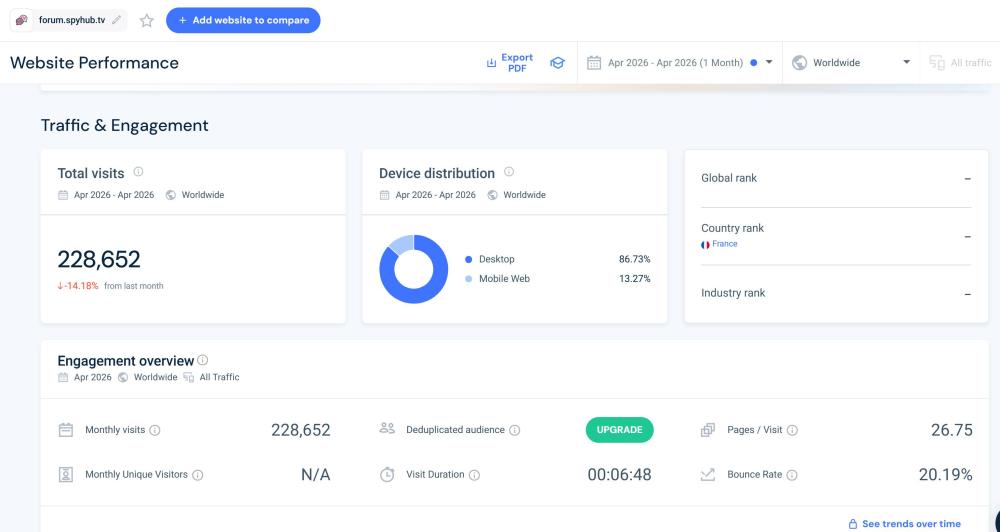Show info for Device distribution
The height and width of the screenshot is (532, 1000).
[509, 172]
